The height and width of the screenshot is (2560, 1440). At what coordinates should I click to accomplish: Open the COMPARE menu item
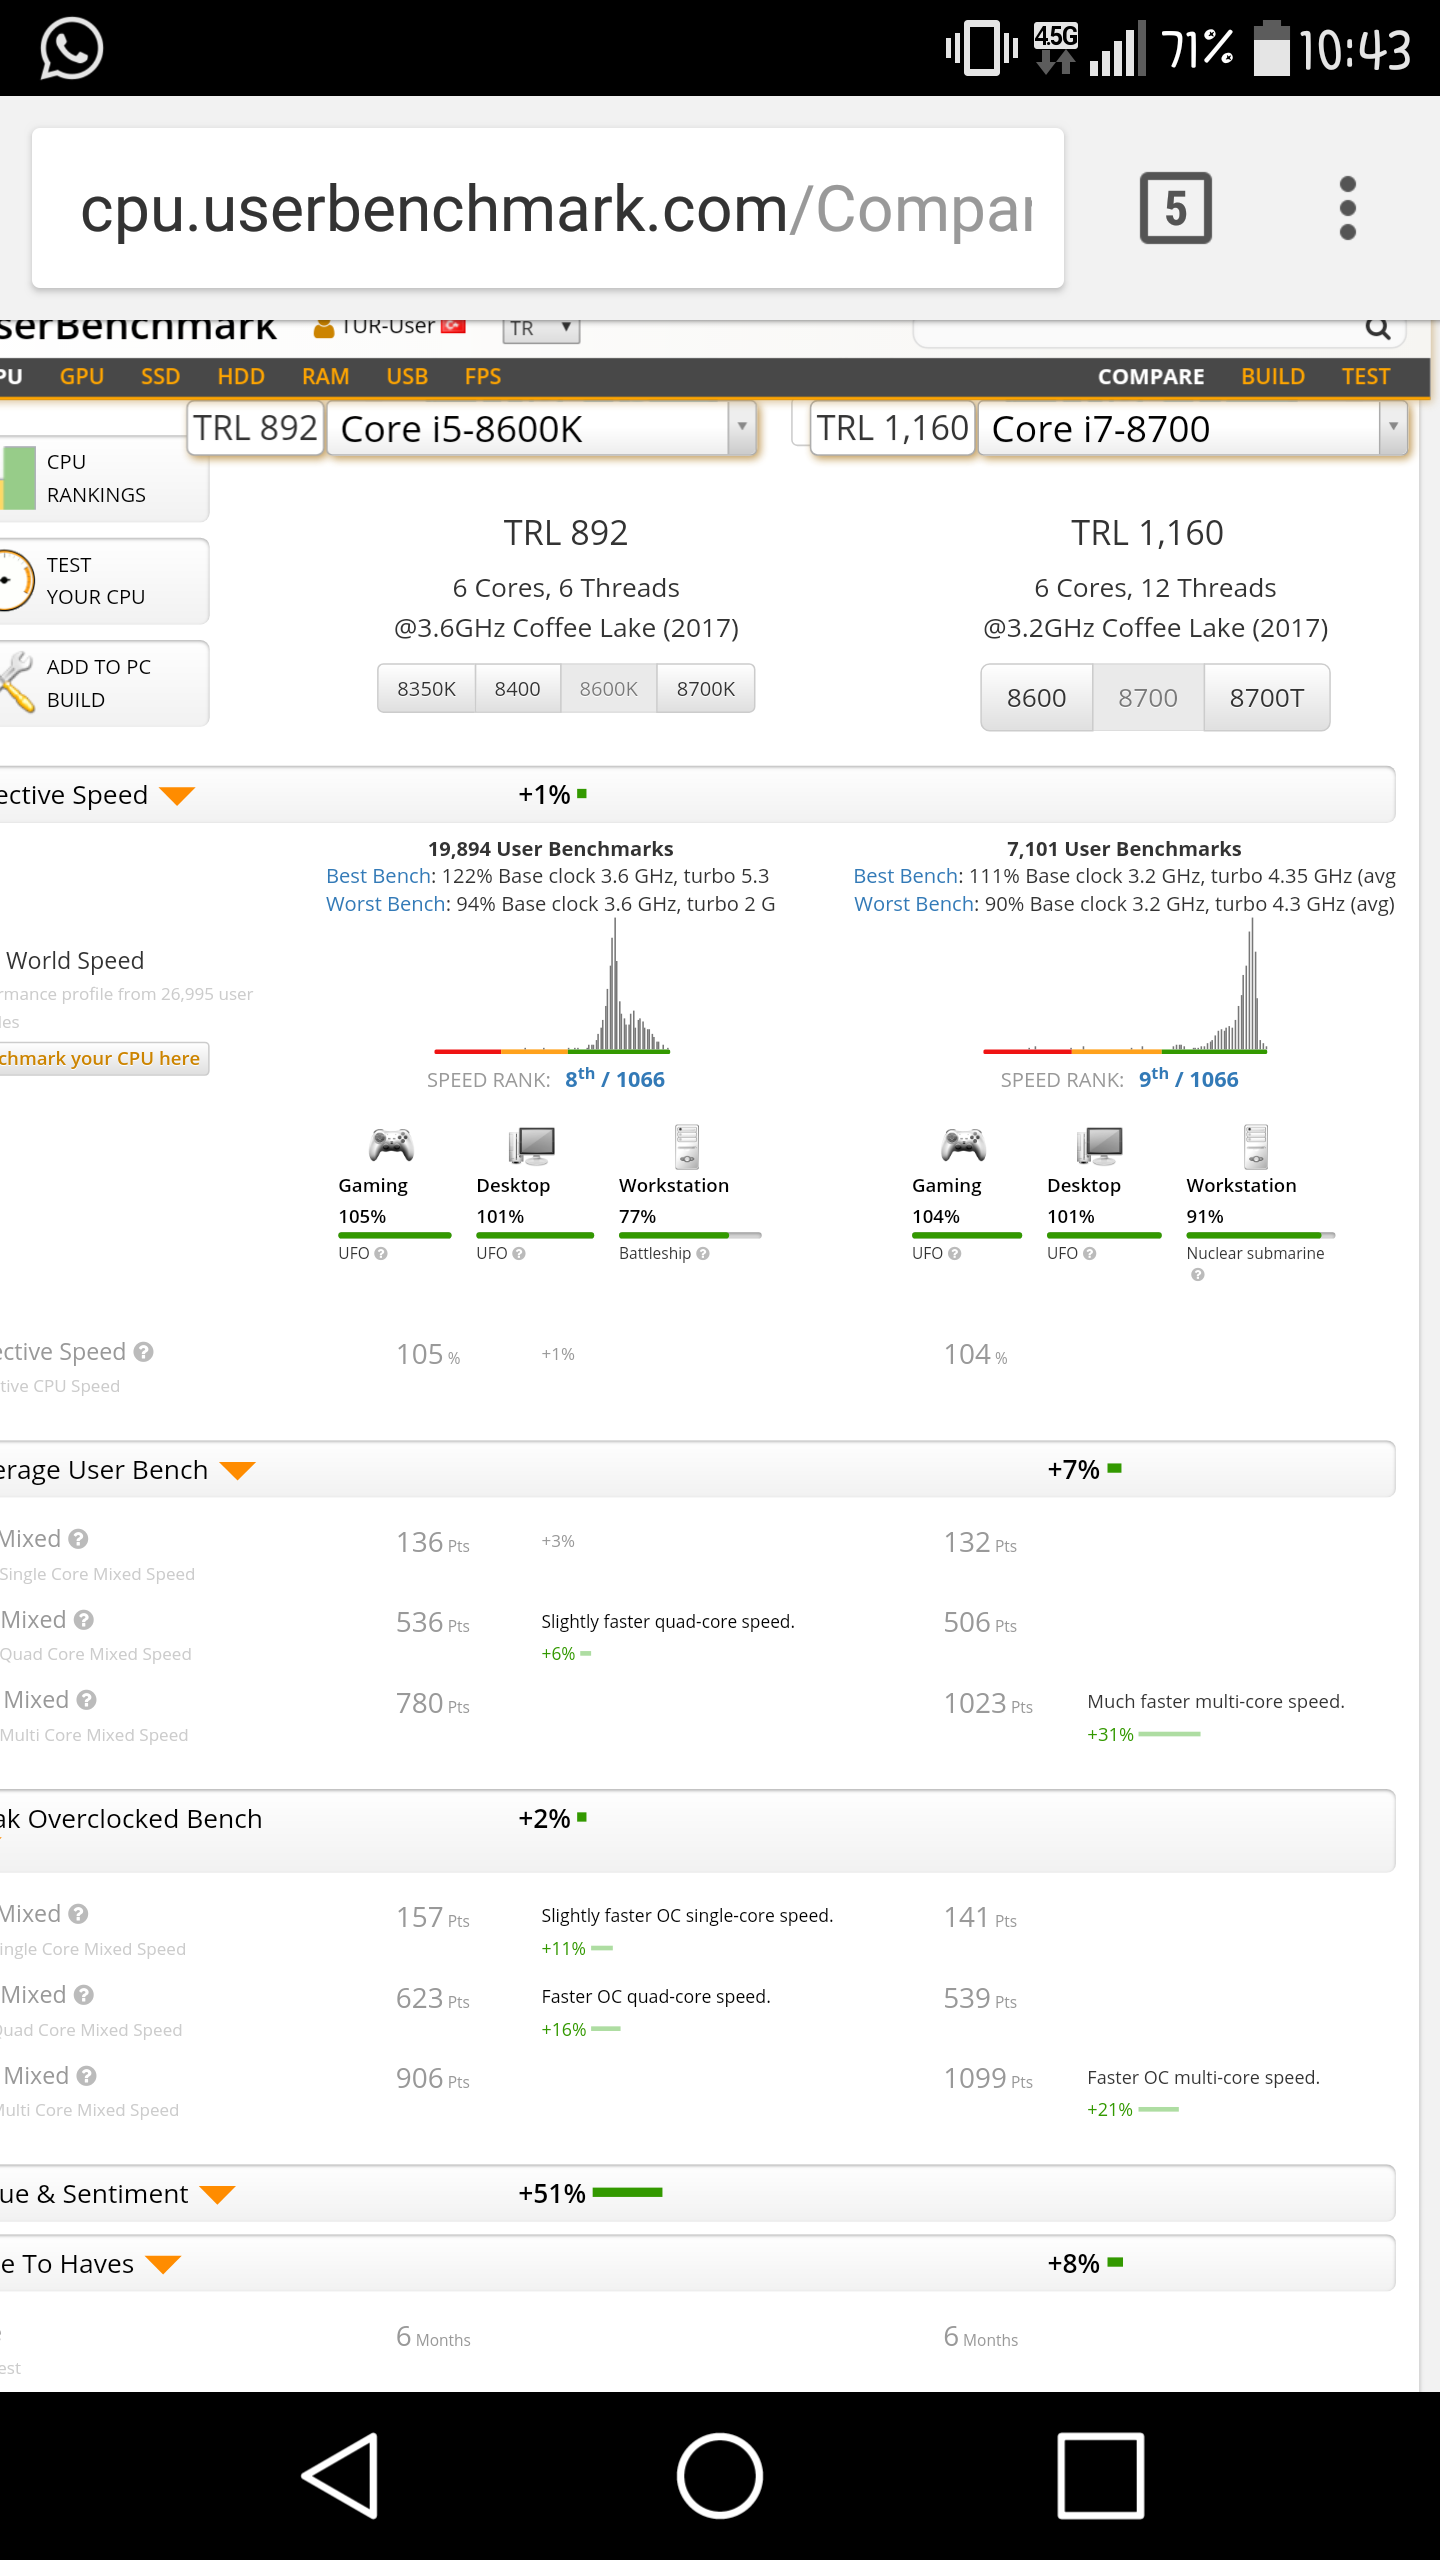1151,376
